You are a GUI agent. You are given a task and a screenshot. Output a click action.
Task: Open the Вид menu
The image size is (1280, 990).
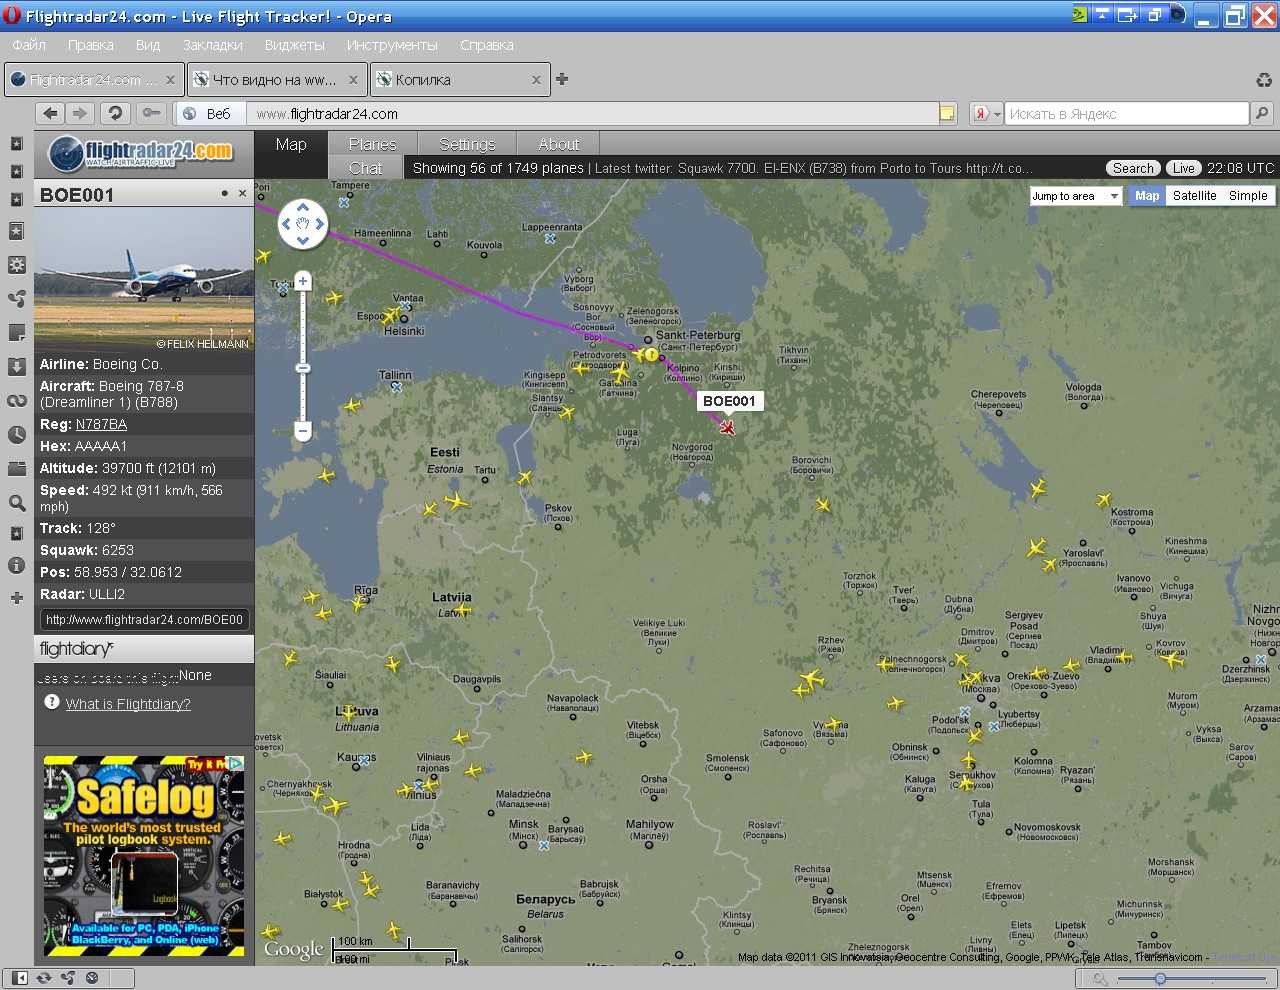click(x=148, y=45)
